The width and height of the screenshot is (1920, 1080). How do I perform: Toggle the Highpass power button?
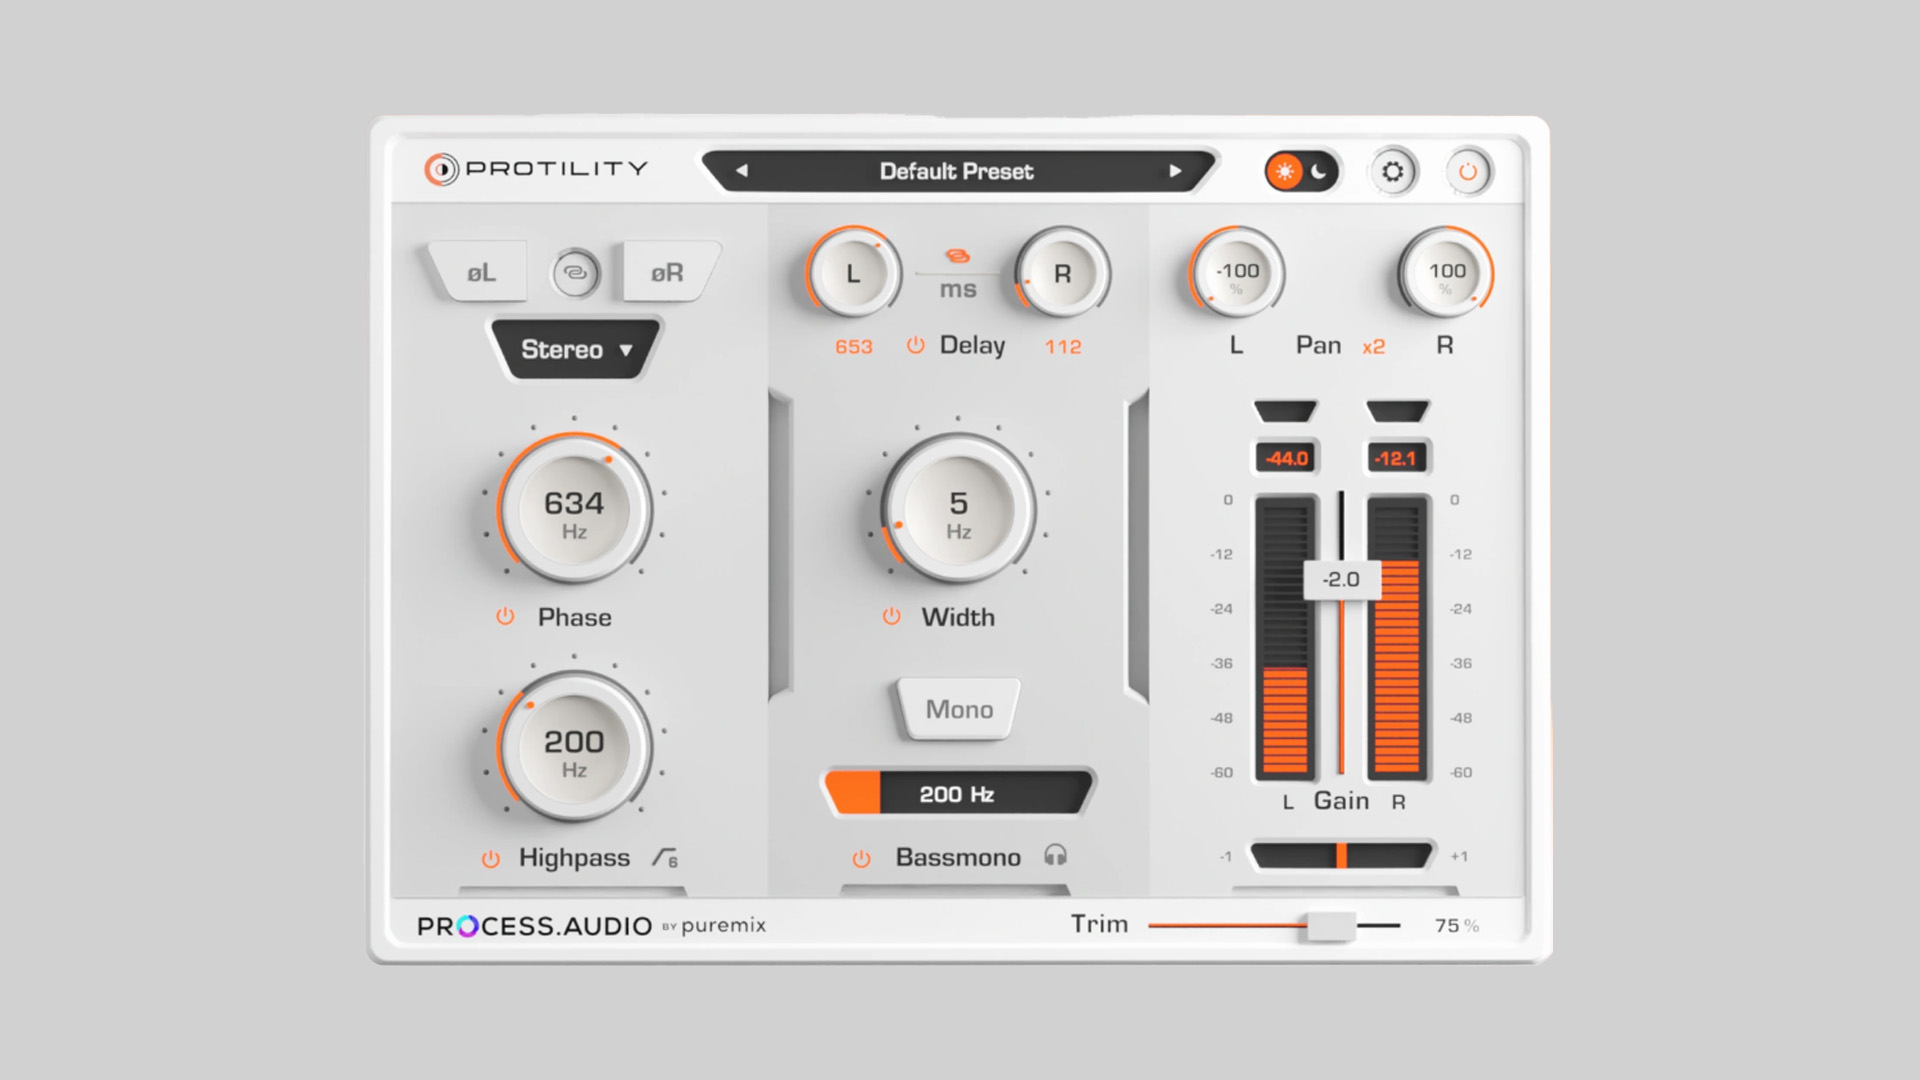pos(490,859)
